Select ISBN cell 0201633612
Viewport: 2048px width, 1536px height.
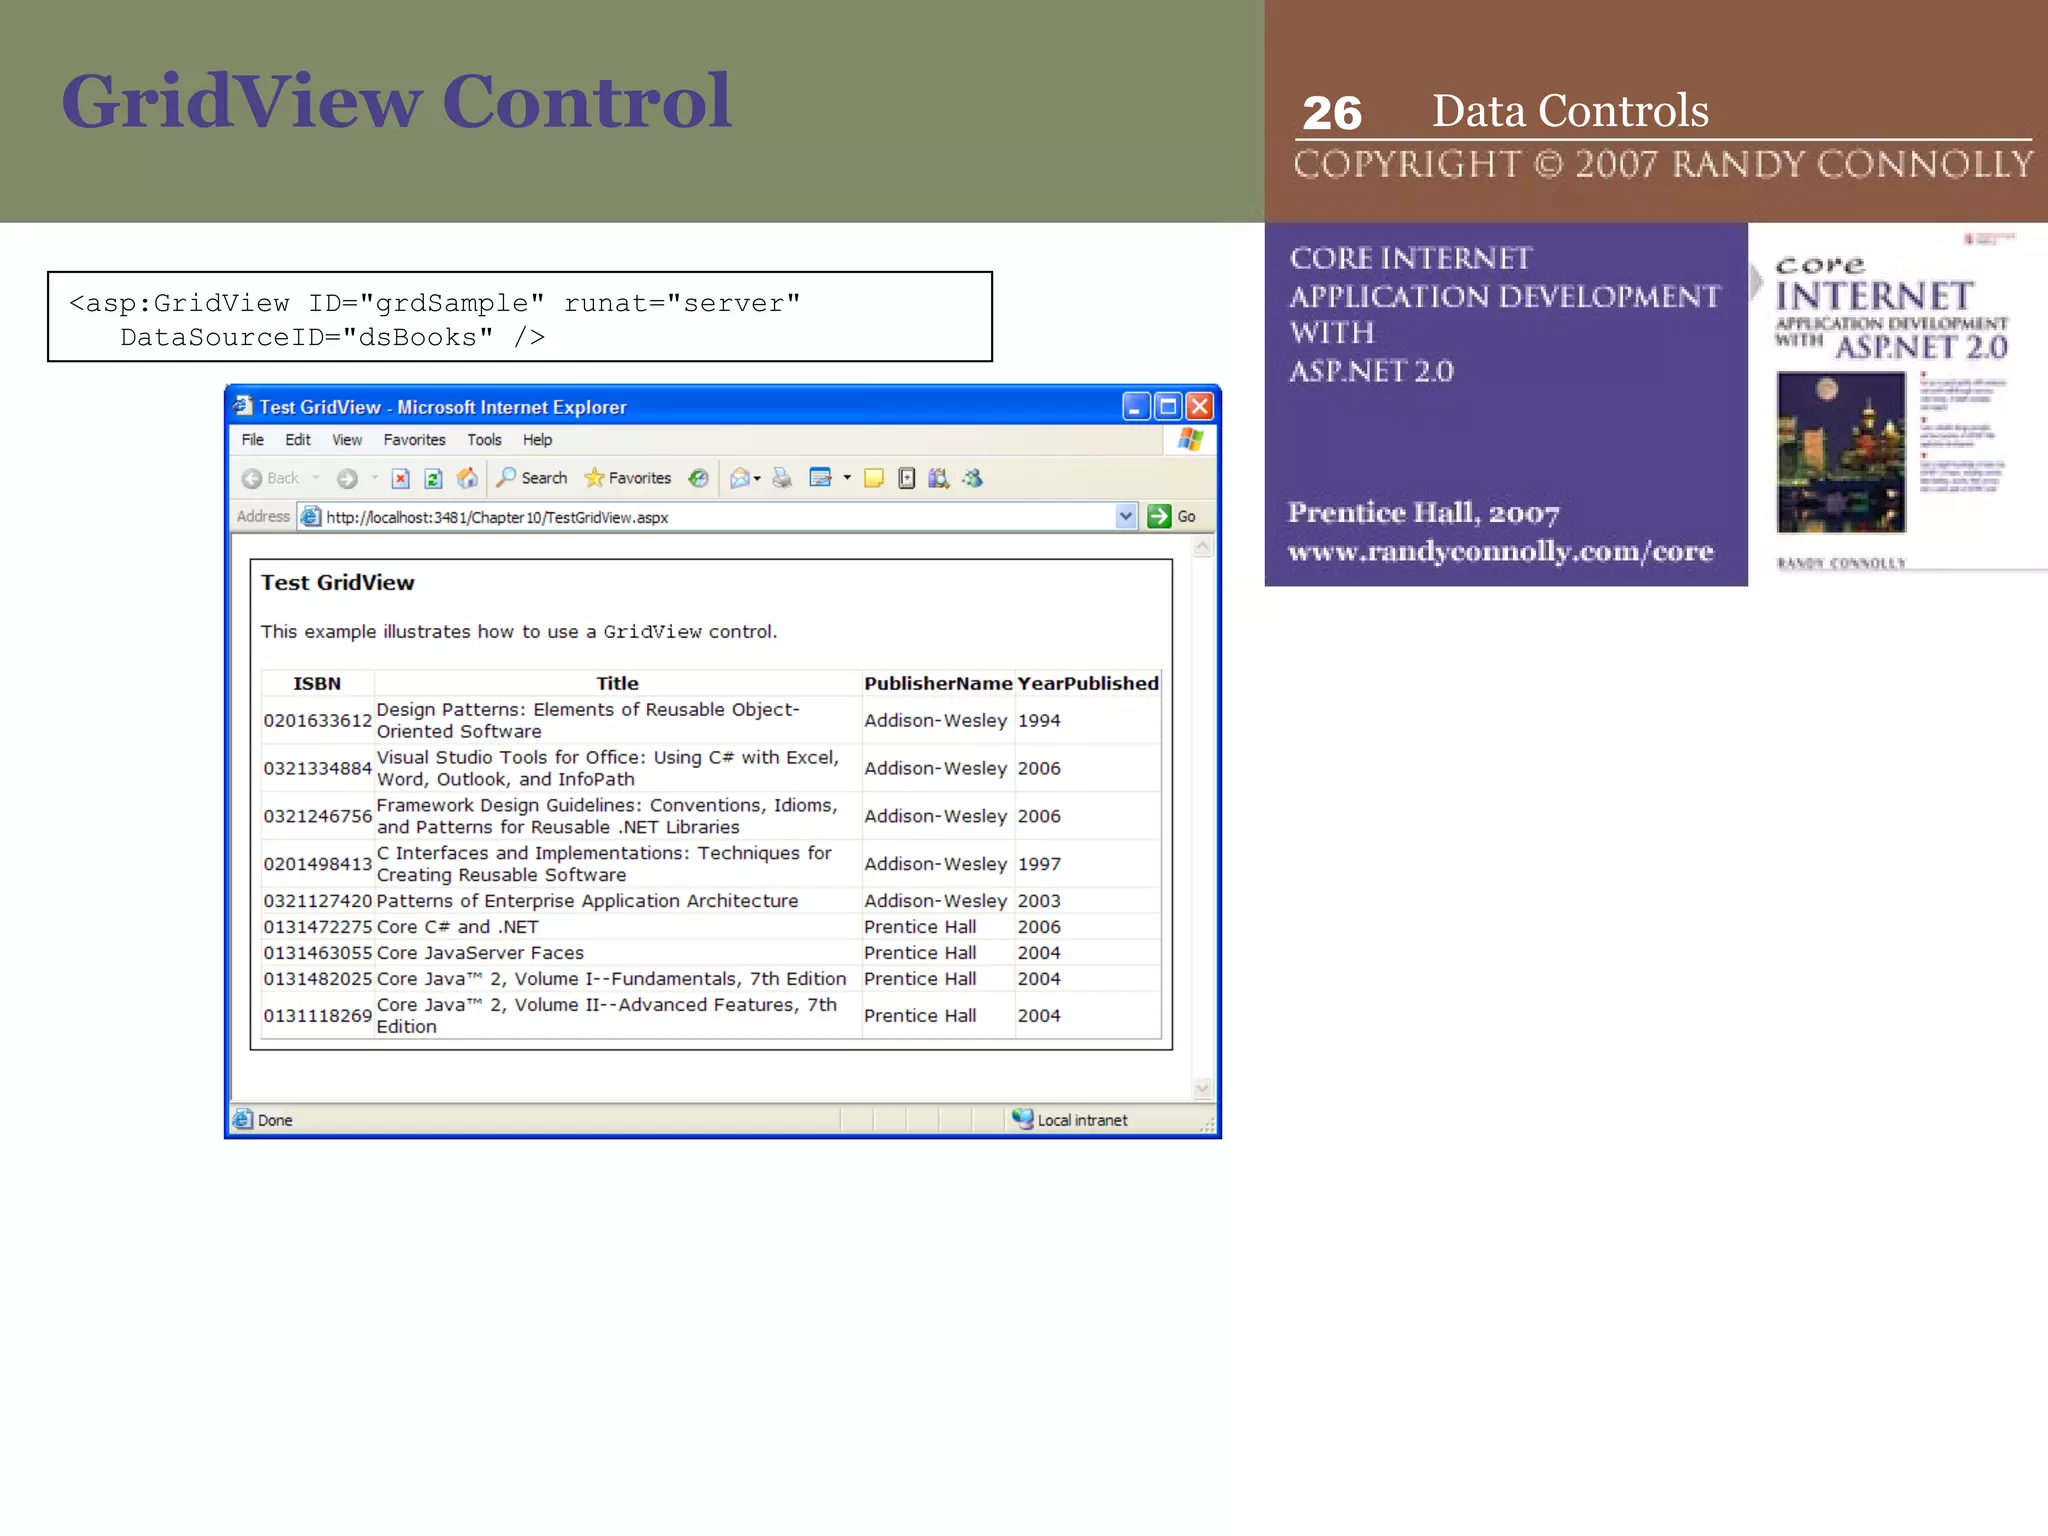pyautogui.click(x=317, y=720)
